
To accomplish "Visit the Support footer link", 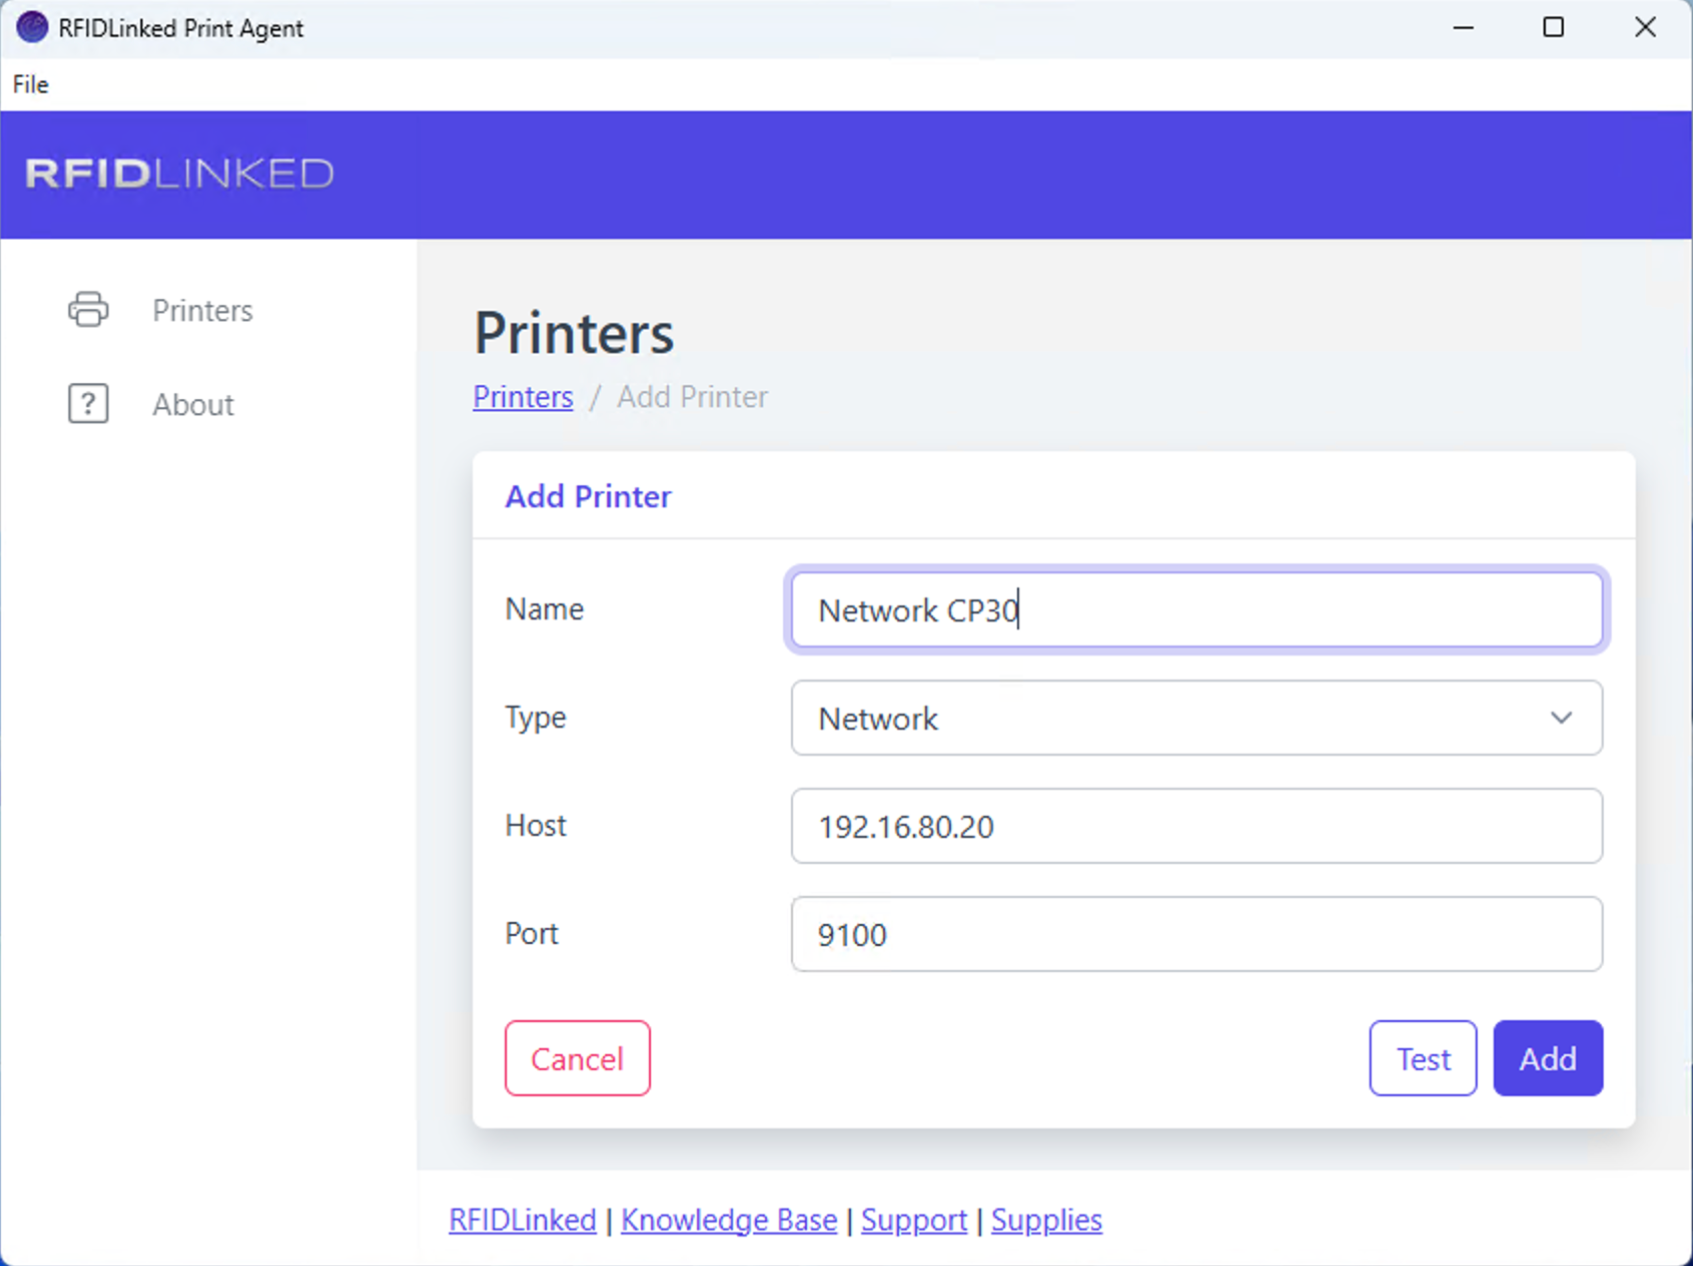I will coord(914,1220).
